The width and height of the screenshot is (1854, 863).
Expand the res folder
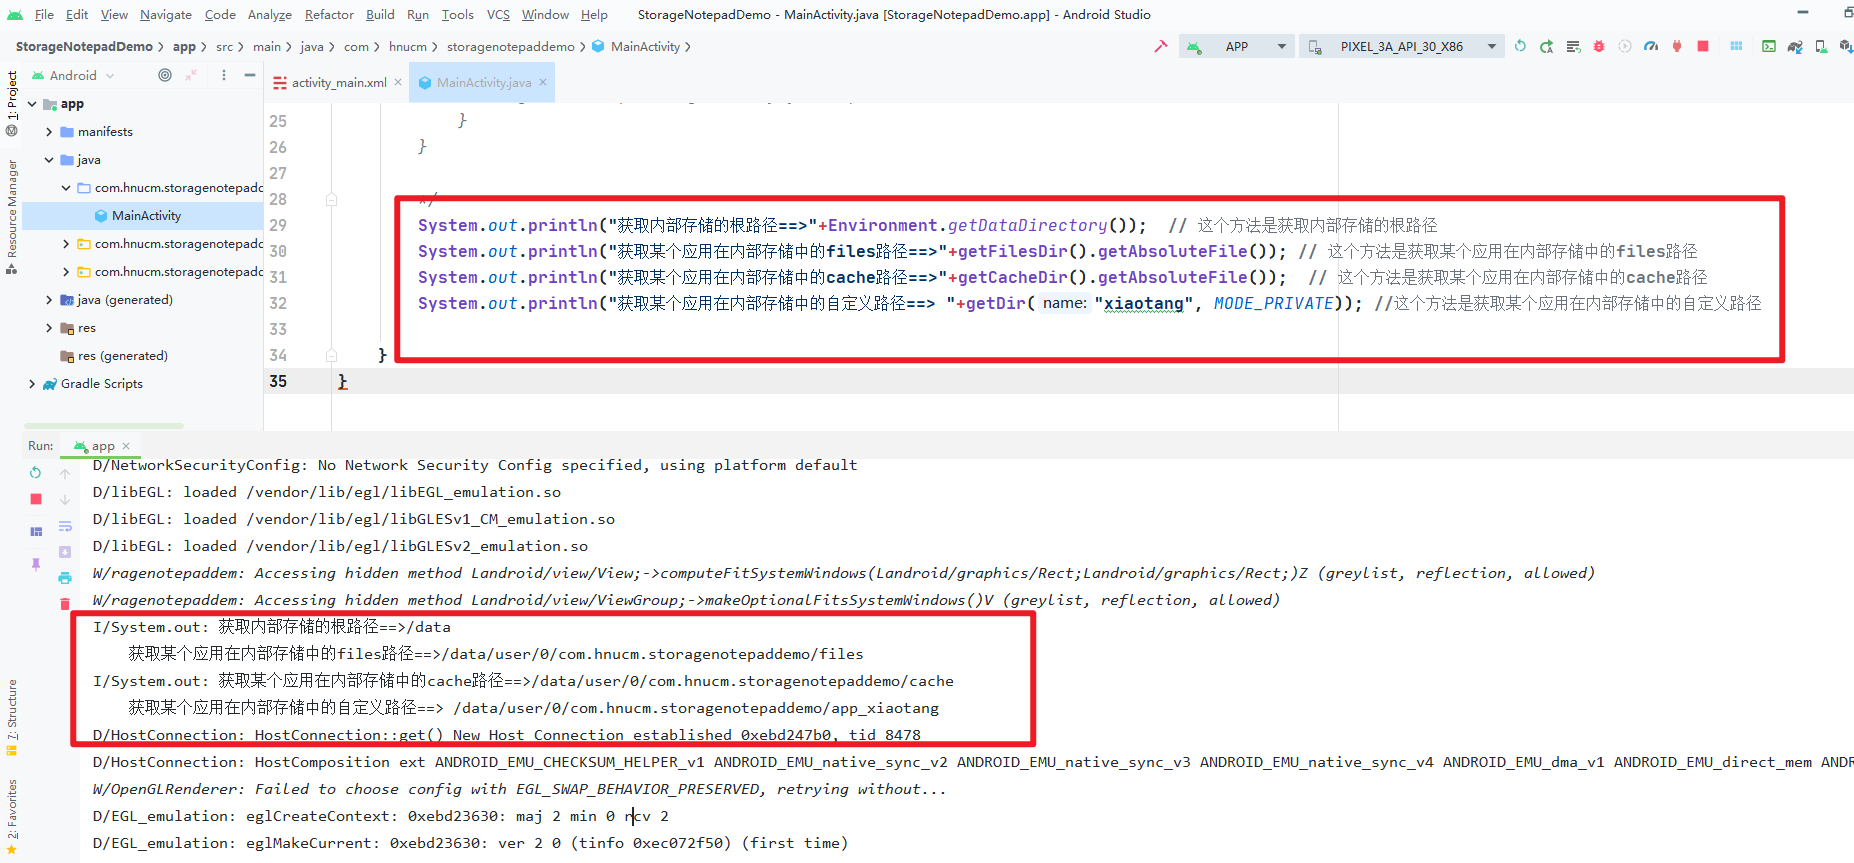pyautogui.click(x=49, y=328)
